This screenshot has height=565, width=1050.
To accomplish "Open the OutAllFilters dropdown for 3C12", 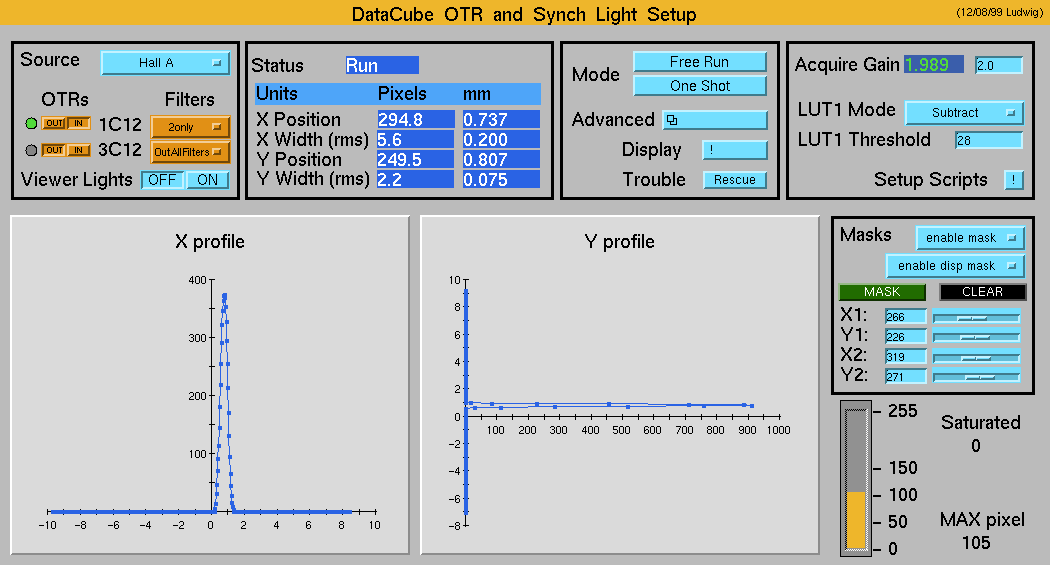I will [x=189, y=152].
